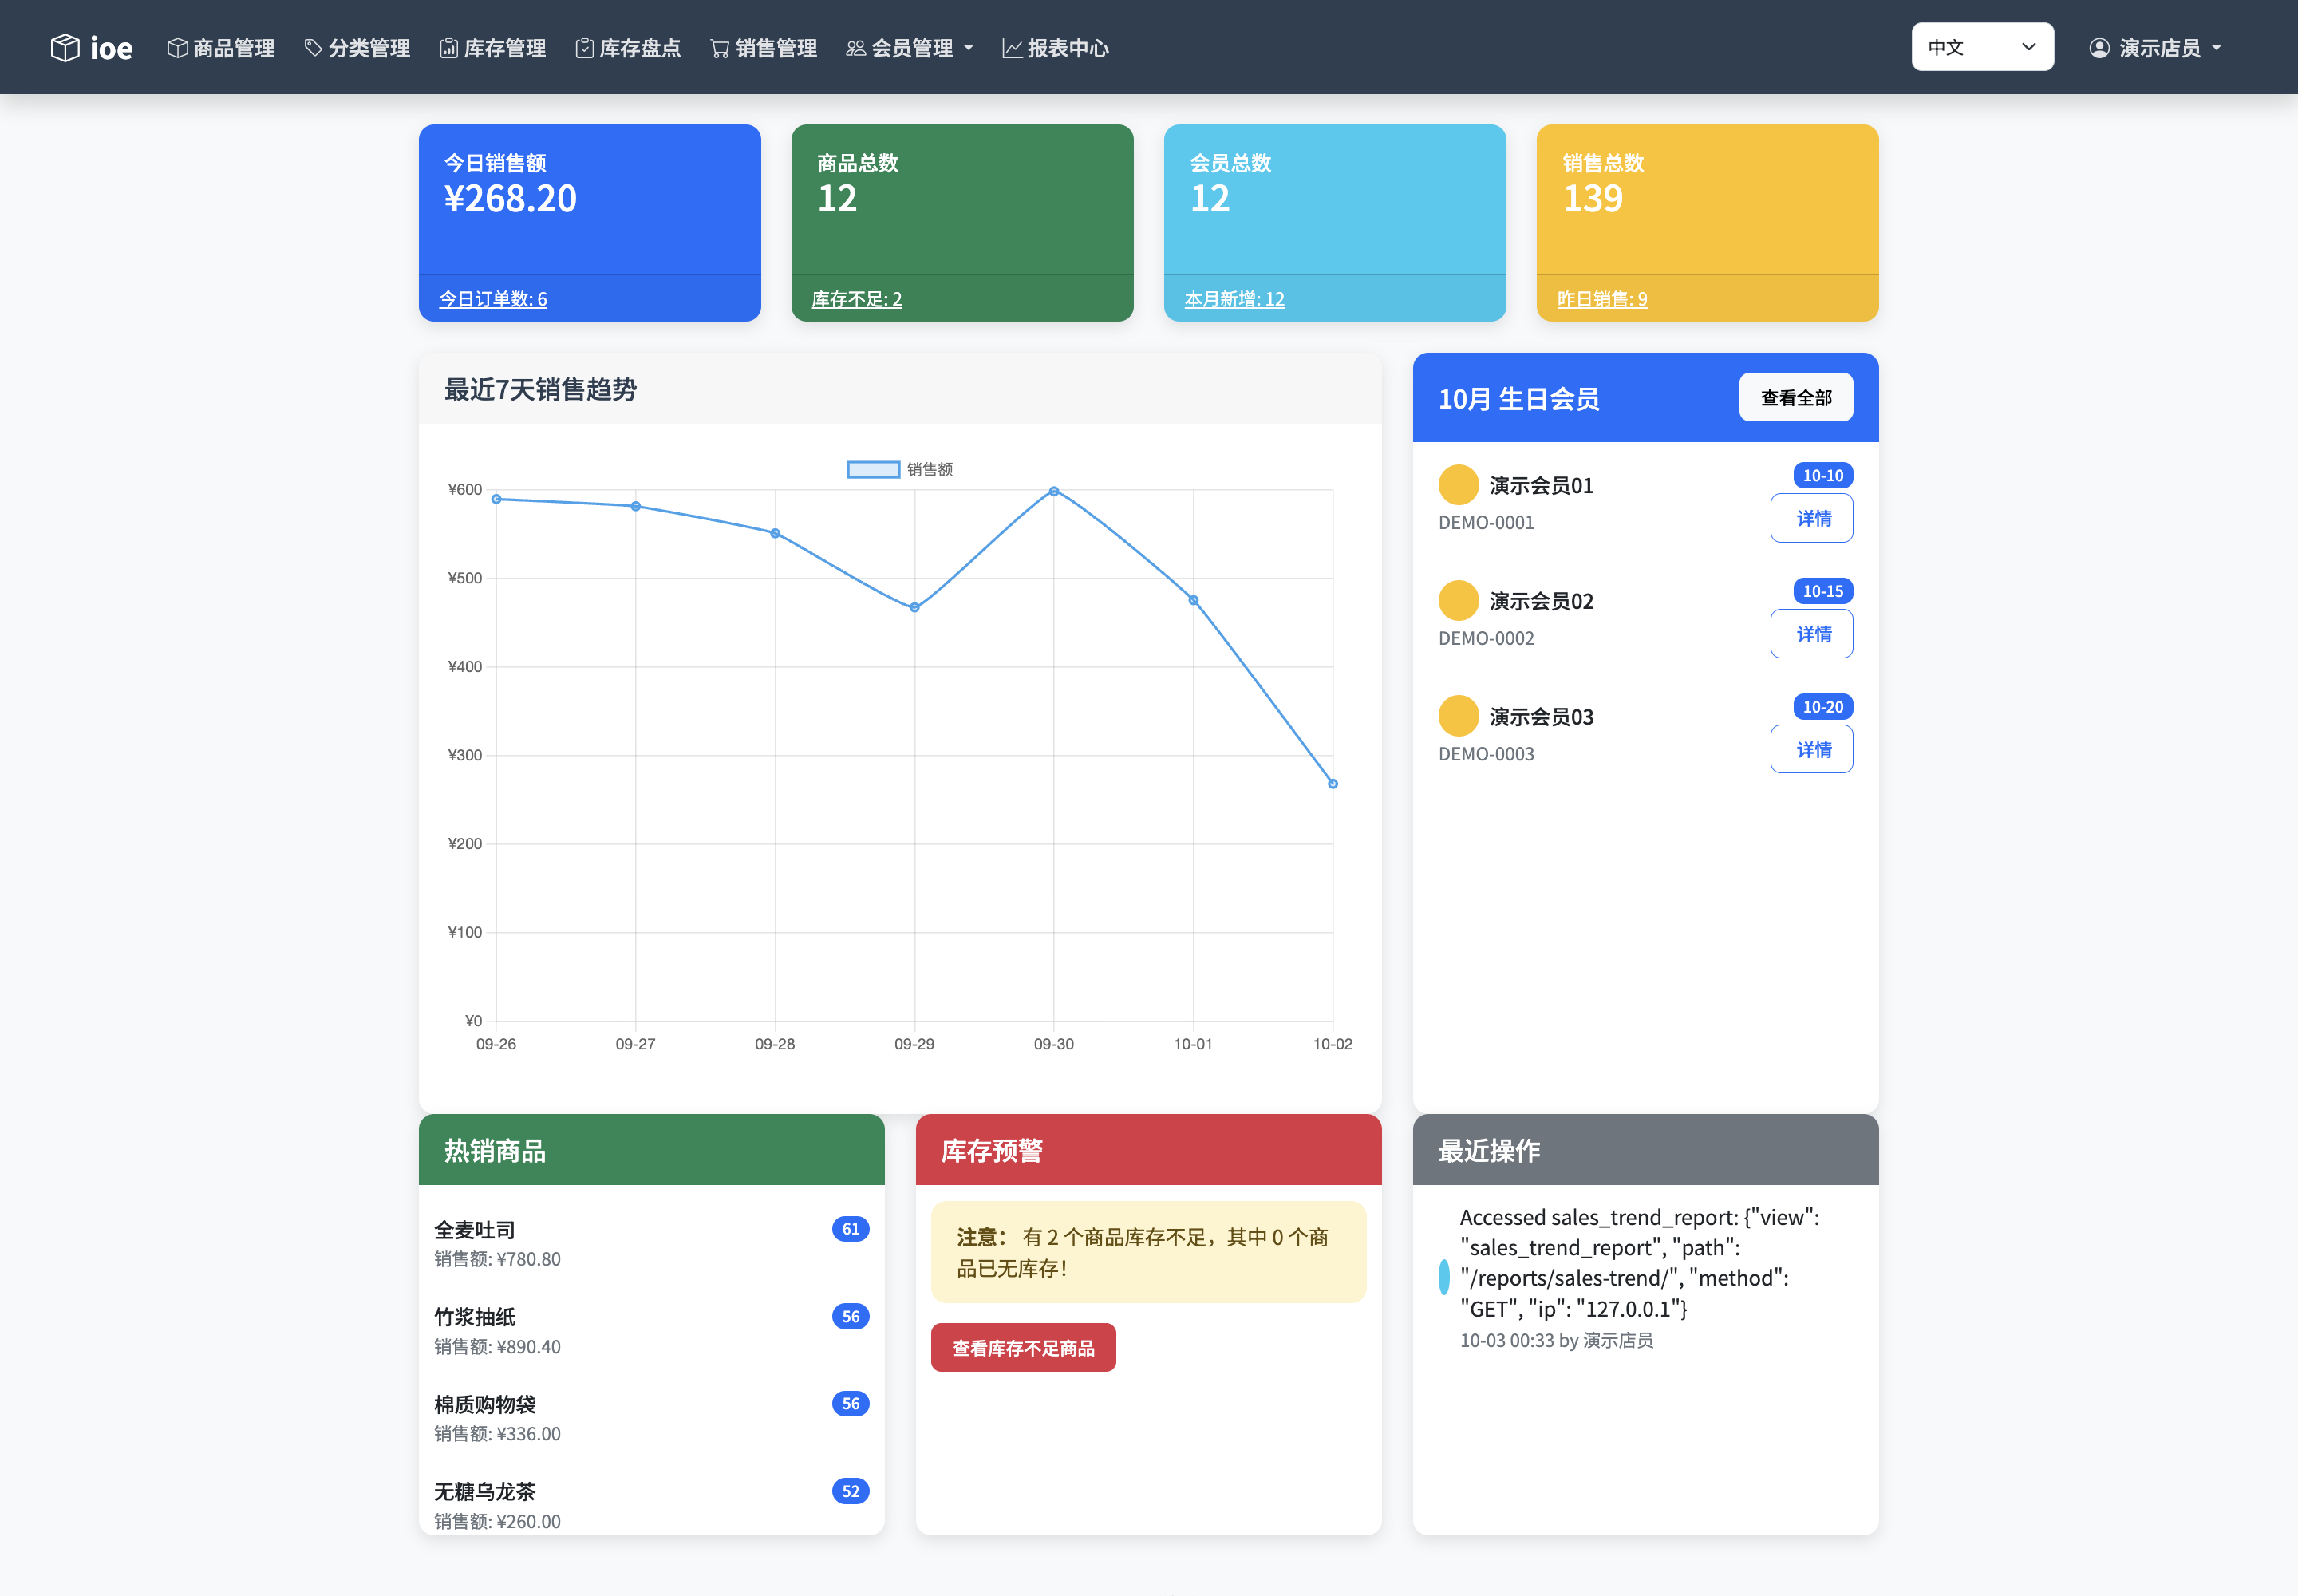Click the tag icon beside 分类管理
This screenshot has width=2298, height=1596.
(x=313, y=48)
